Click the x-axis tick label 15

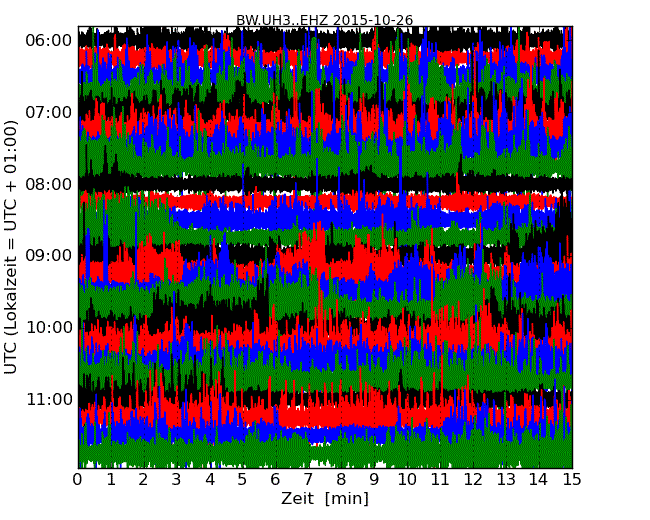click(x=572, y=479)
